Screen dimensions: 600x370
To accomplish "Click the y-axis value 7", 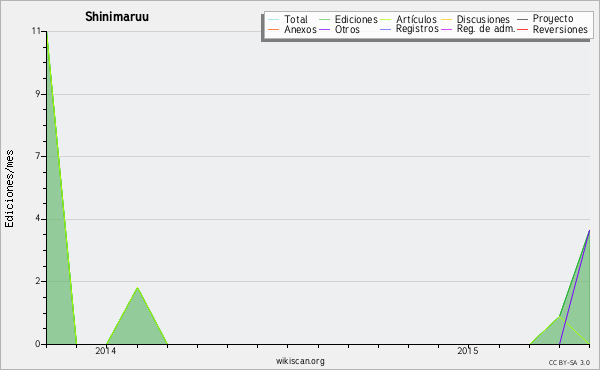I will click(x=38, y=156).
